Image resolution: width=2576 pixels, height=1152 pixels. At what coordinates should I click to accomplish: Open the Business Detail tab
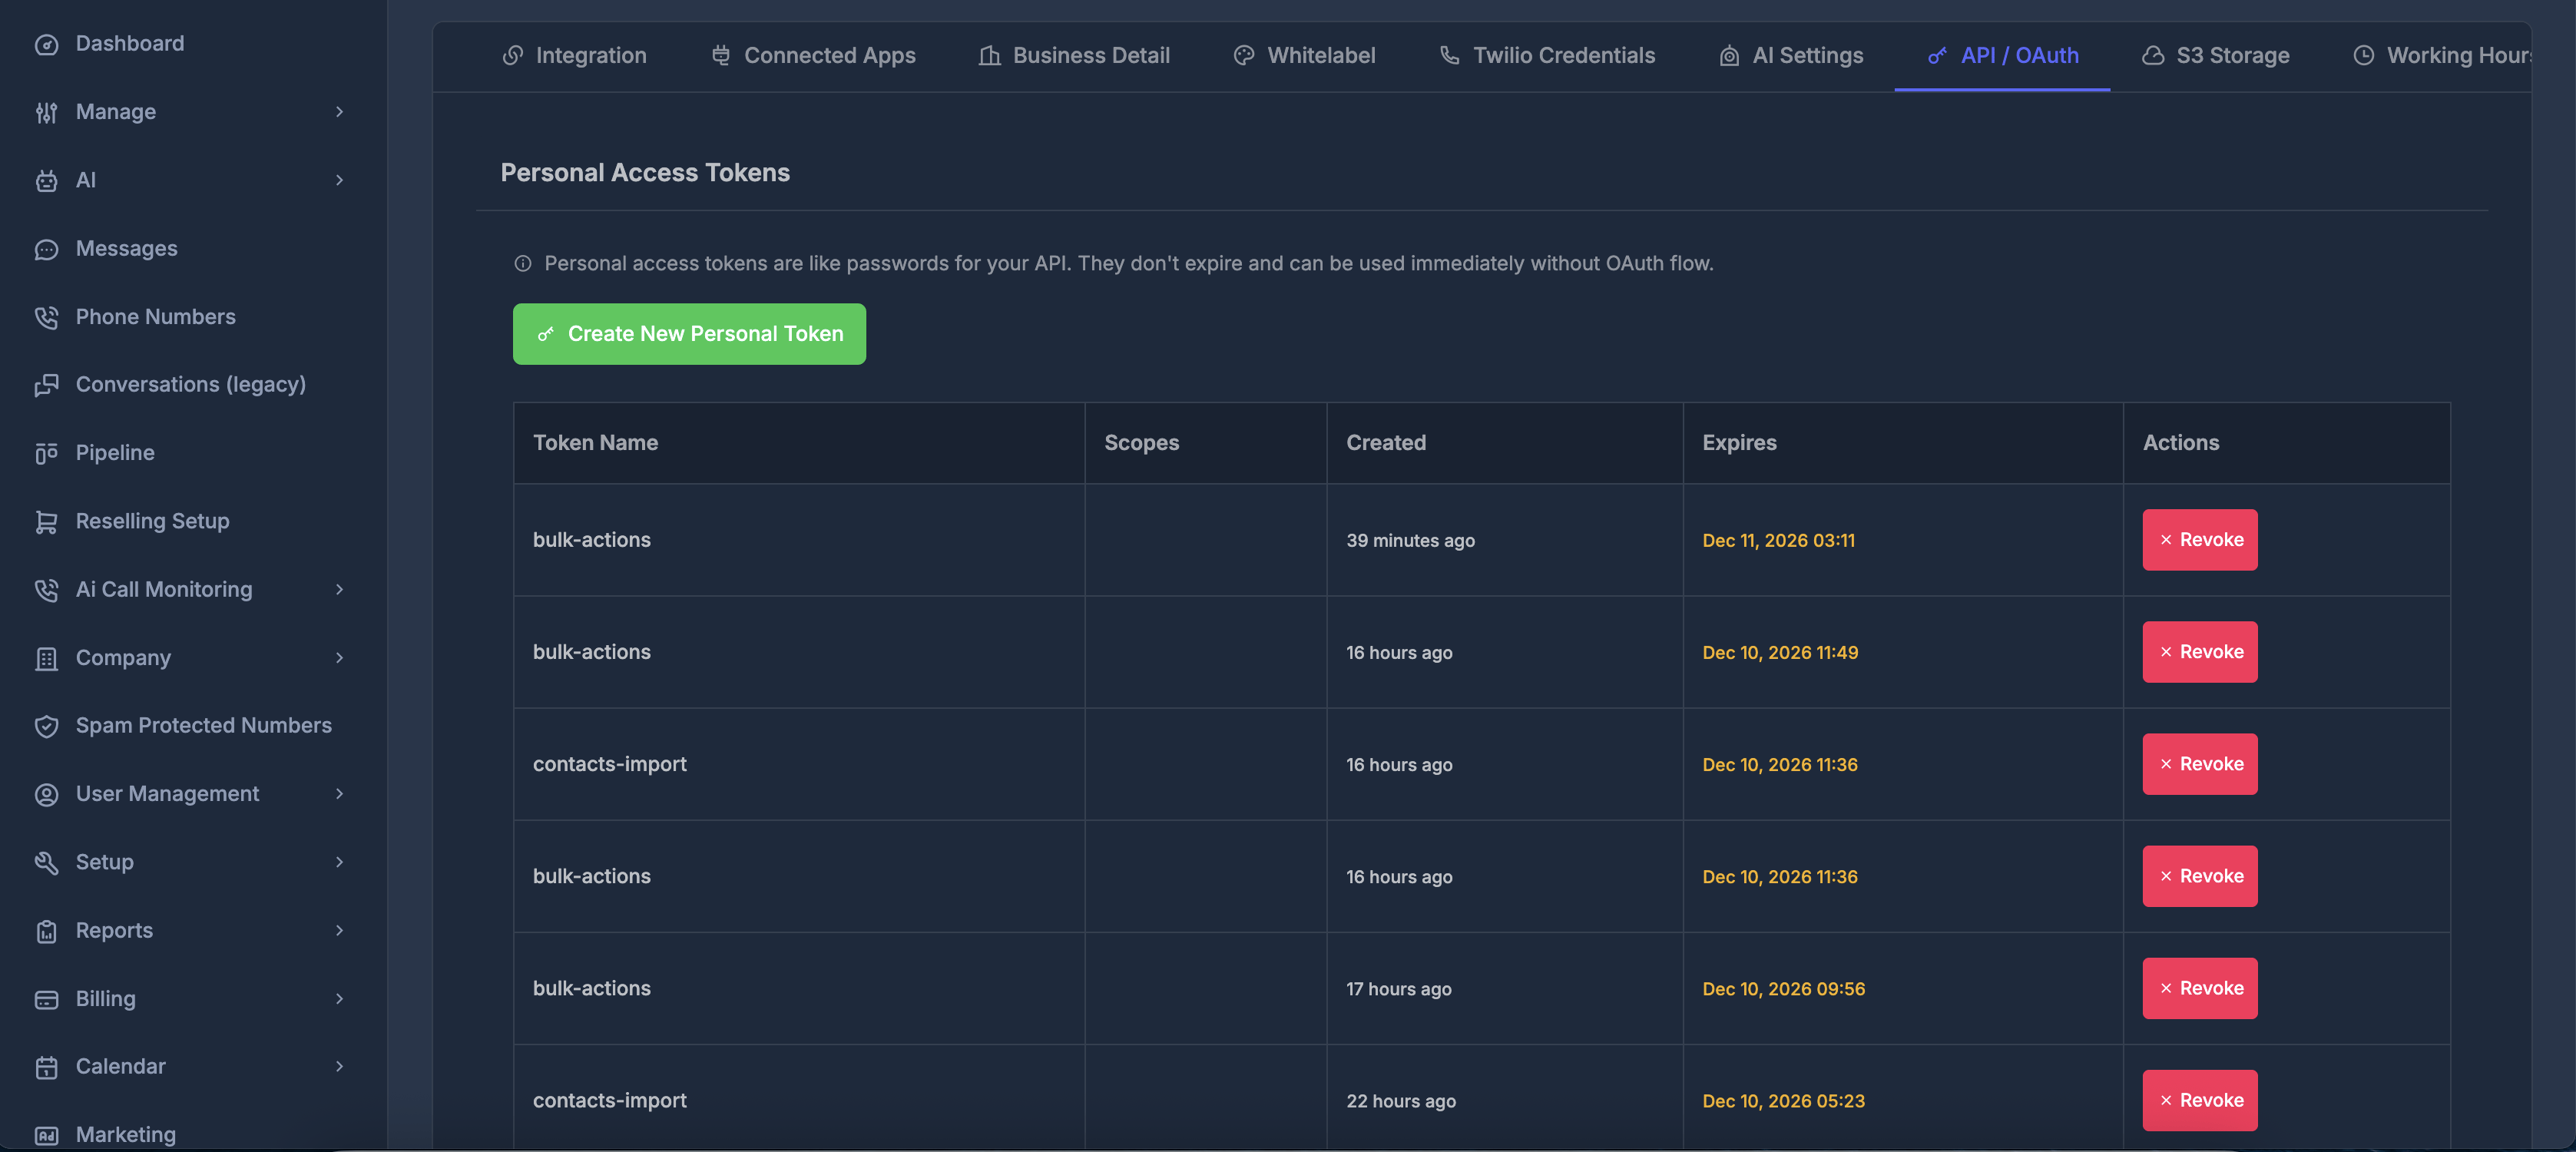tap(1074, 56)
